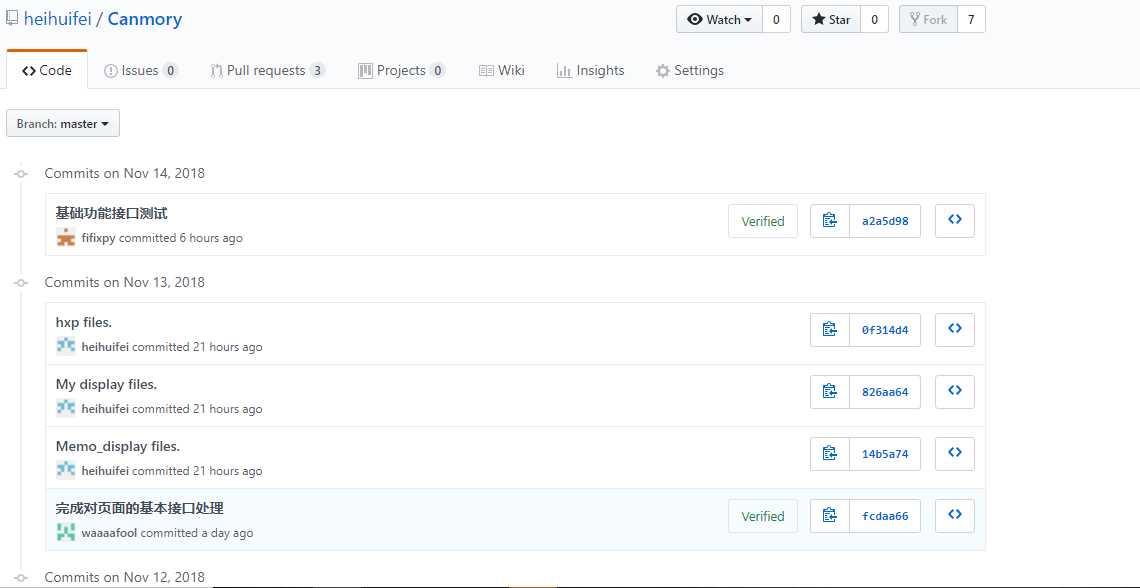Open commit titled 完成对页面的基本接口处理
Screen dimensions: 1140x588
(x=140, y=508)
